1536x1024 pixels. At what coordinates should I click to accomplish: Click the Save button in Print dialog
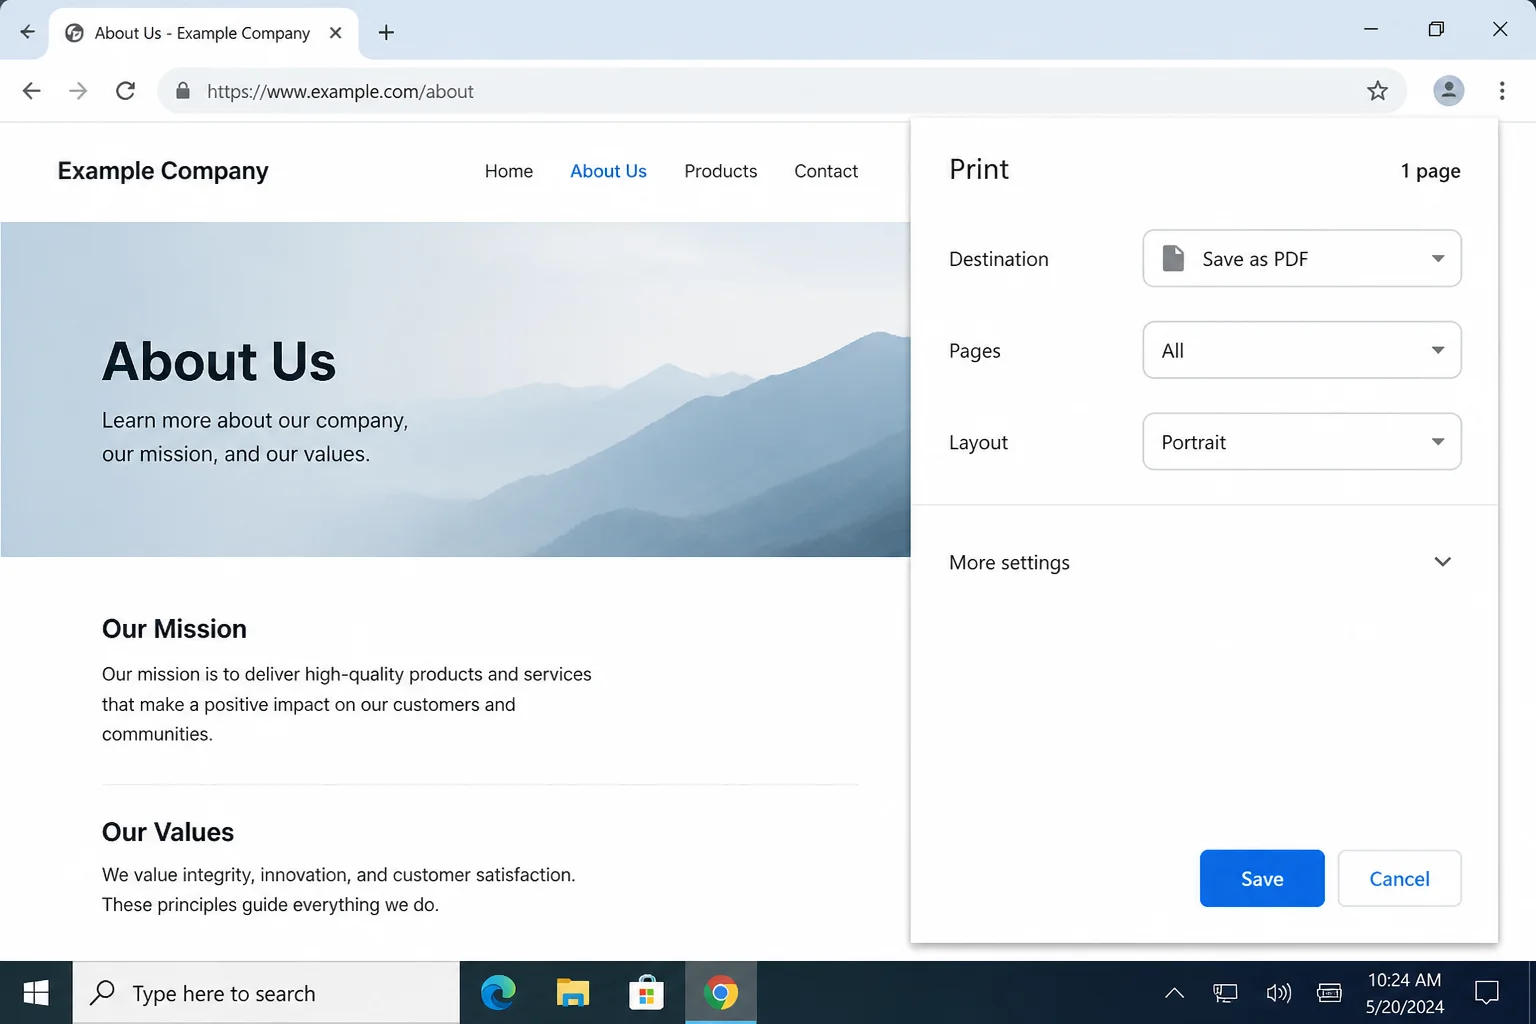pyautogui.click(x=1262, y=878)
